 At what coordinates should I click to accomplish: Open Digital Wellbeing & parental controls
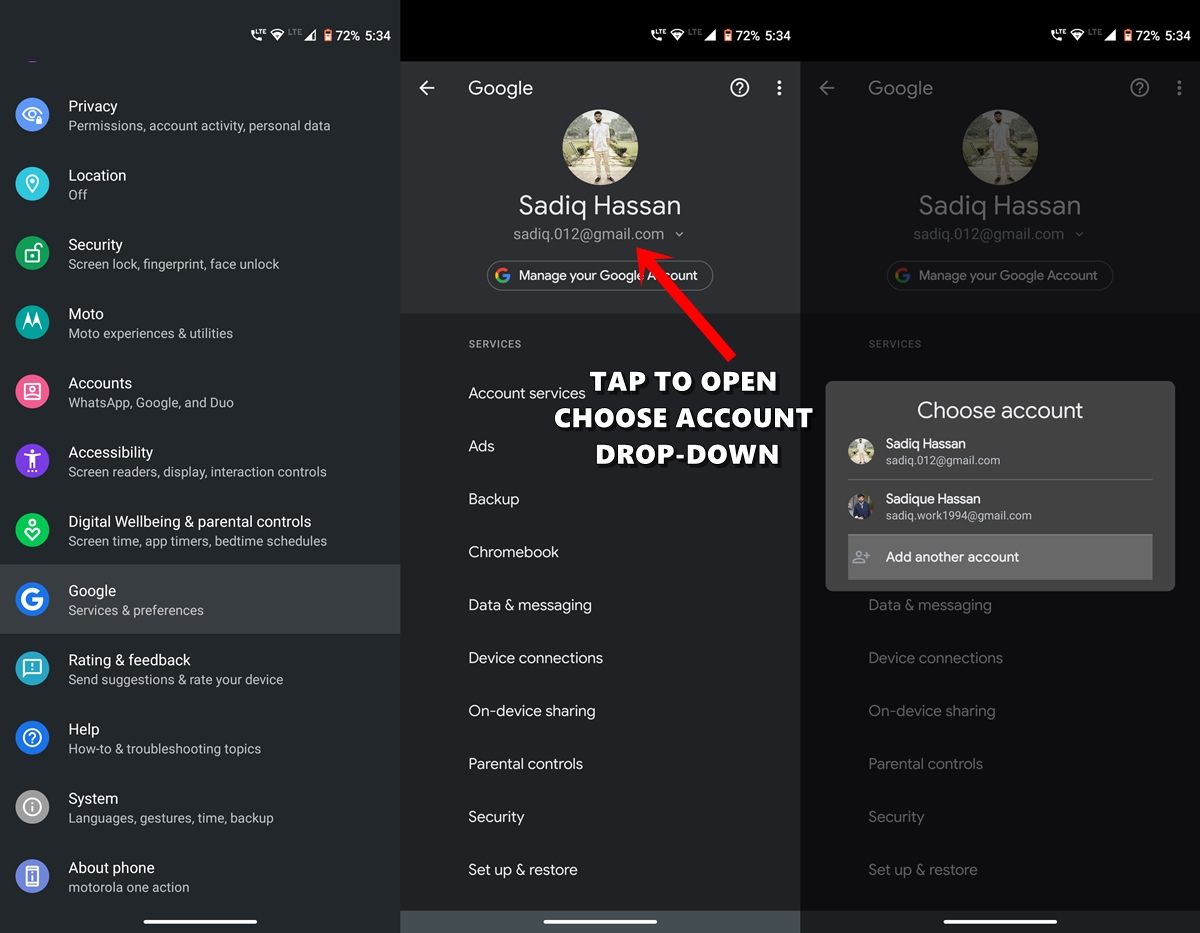[x=200, y=530]
